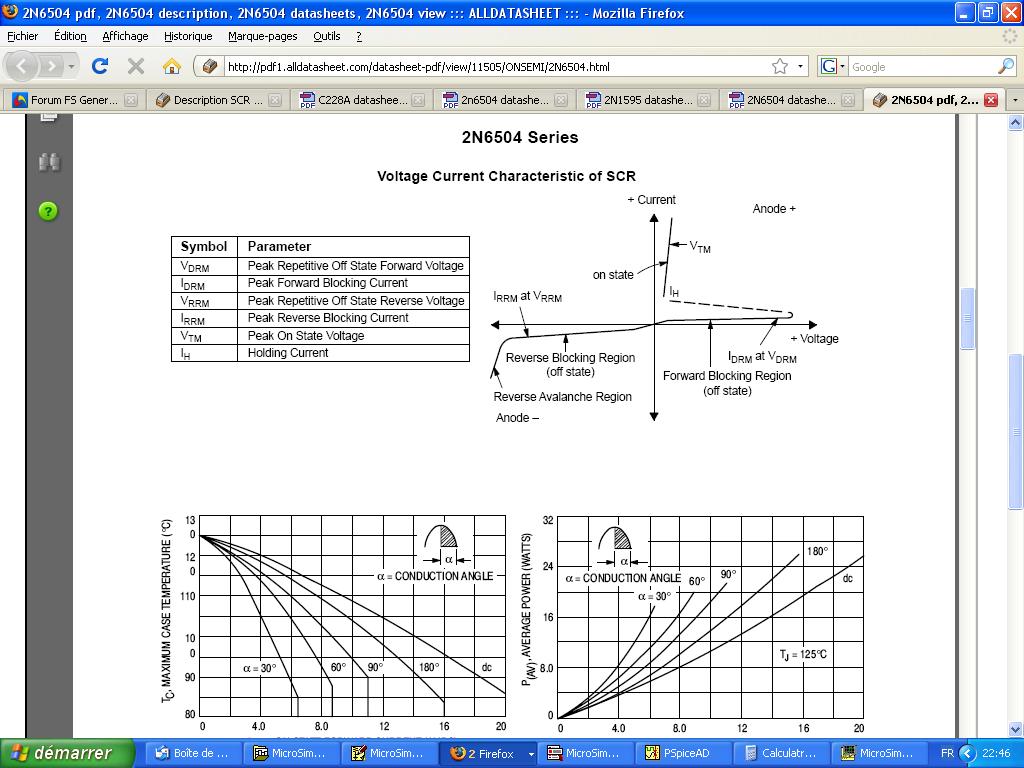Viewport: 1024px width, 768px height.
Task: Open the list all tabs dropdown
Action: point(1015,100)
